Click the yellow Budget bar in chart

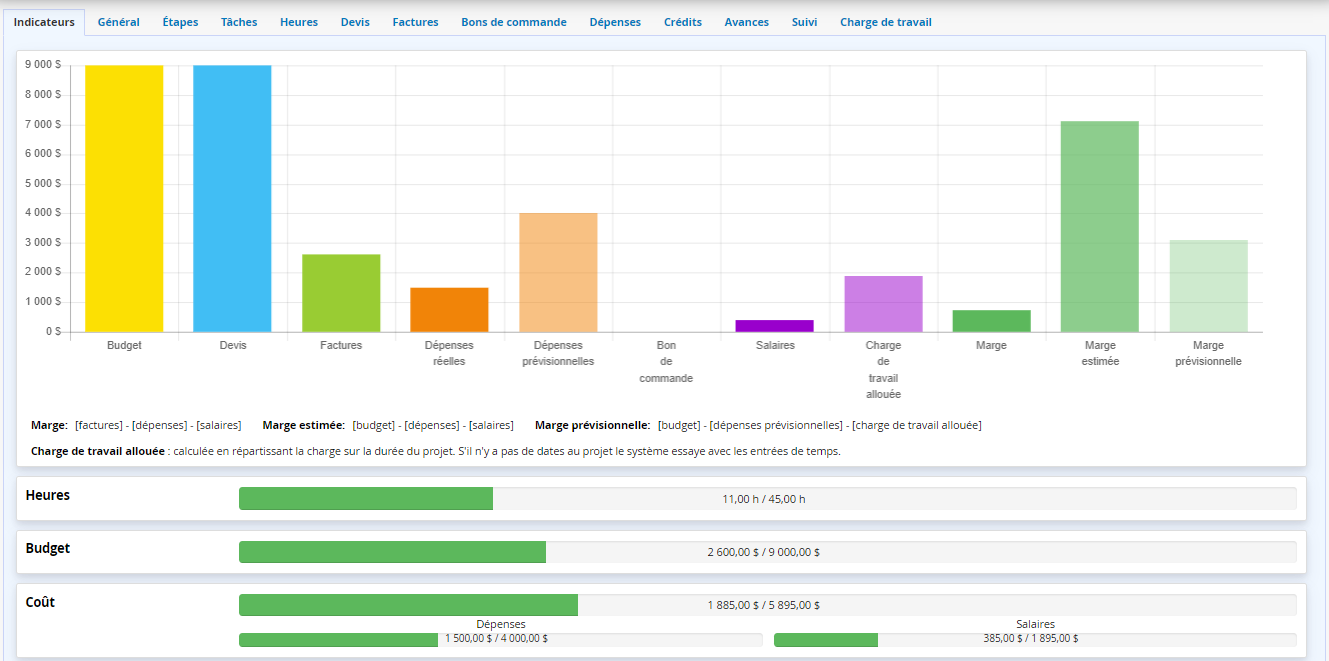(x=124, y=200)
